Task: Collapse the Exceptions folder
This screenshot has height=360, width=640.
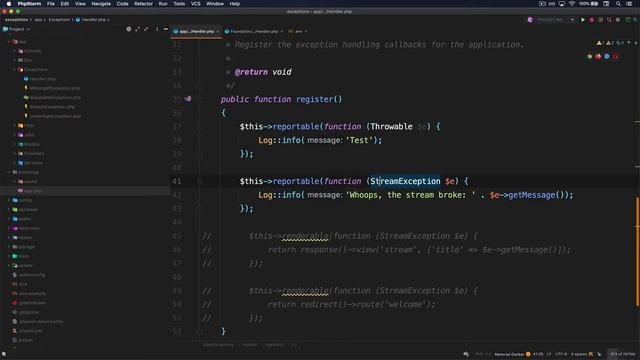Action: click(x=15, y=70)
